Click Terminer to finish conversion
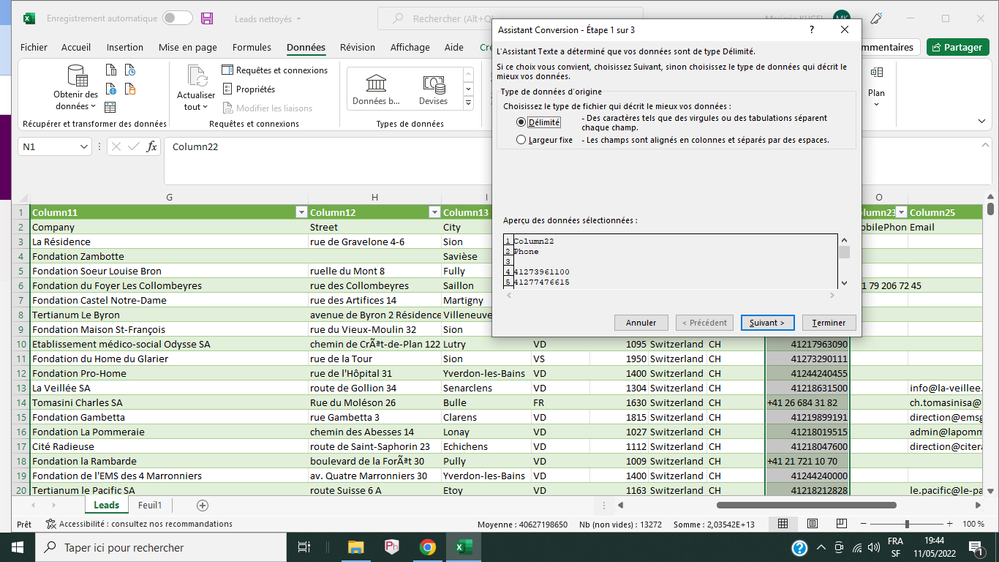The image size is (999, 562). tap(829, 322)
